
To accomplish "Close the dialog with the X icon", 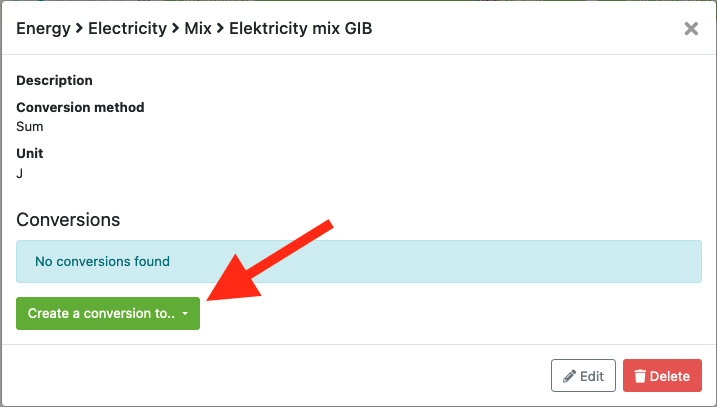I will pyautogui.click(x=691, y=29).
